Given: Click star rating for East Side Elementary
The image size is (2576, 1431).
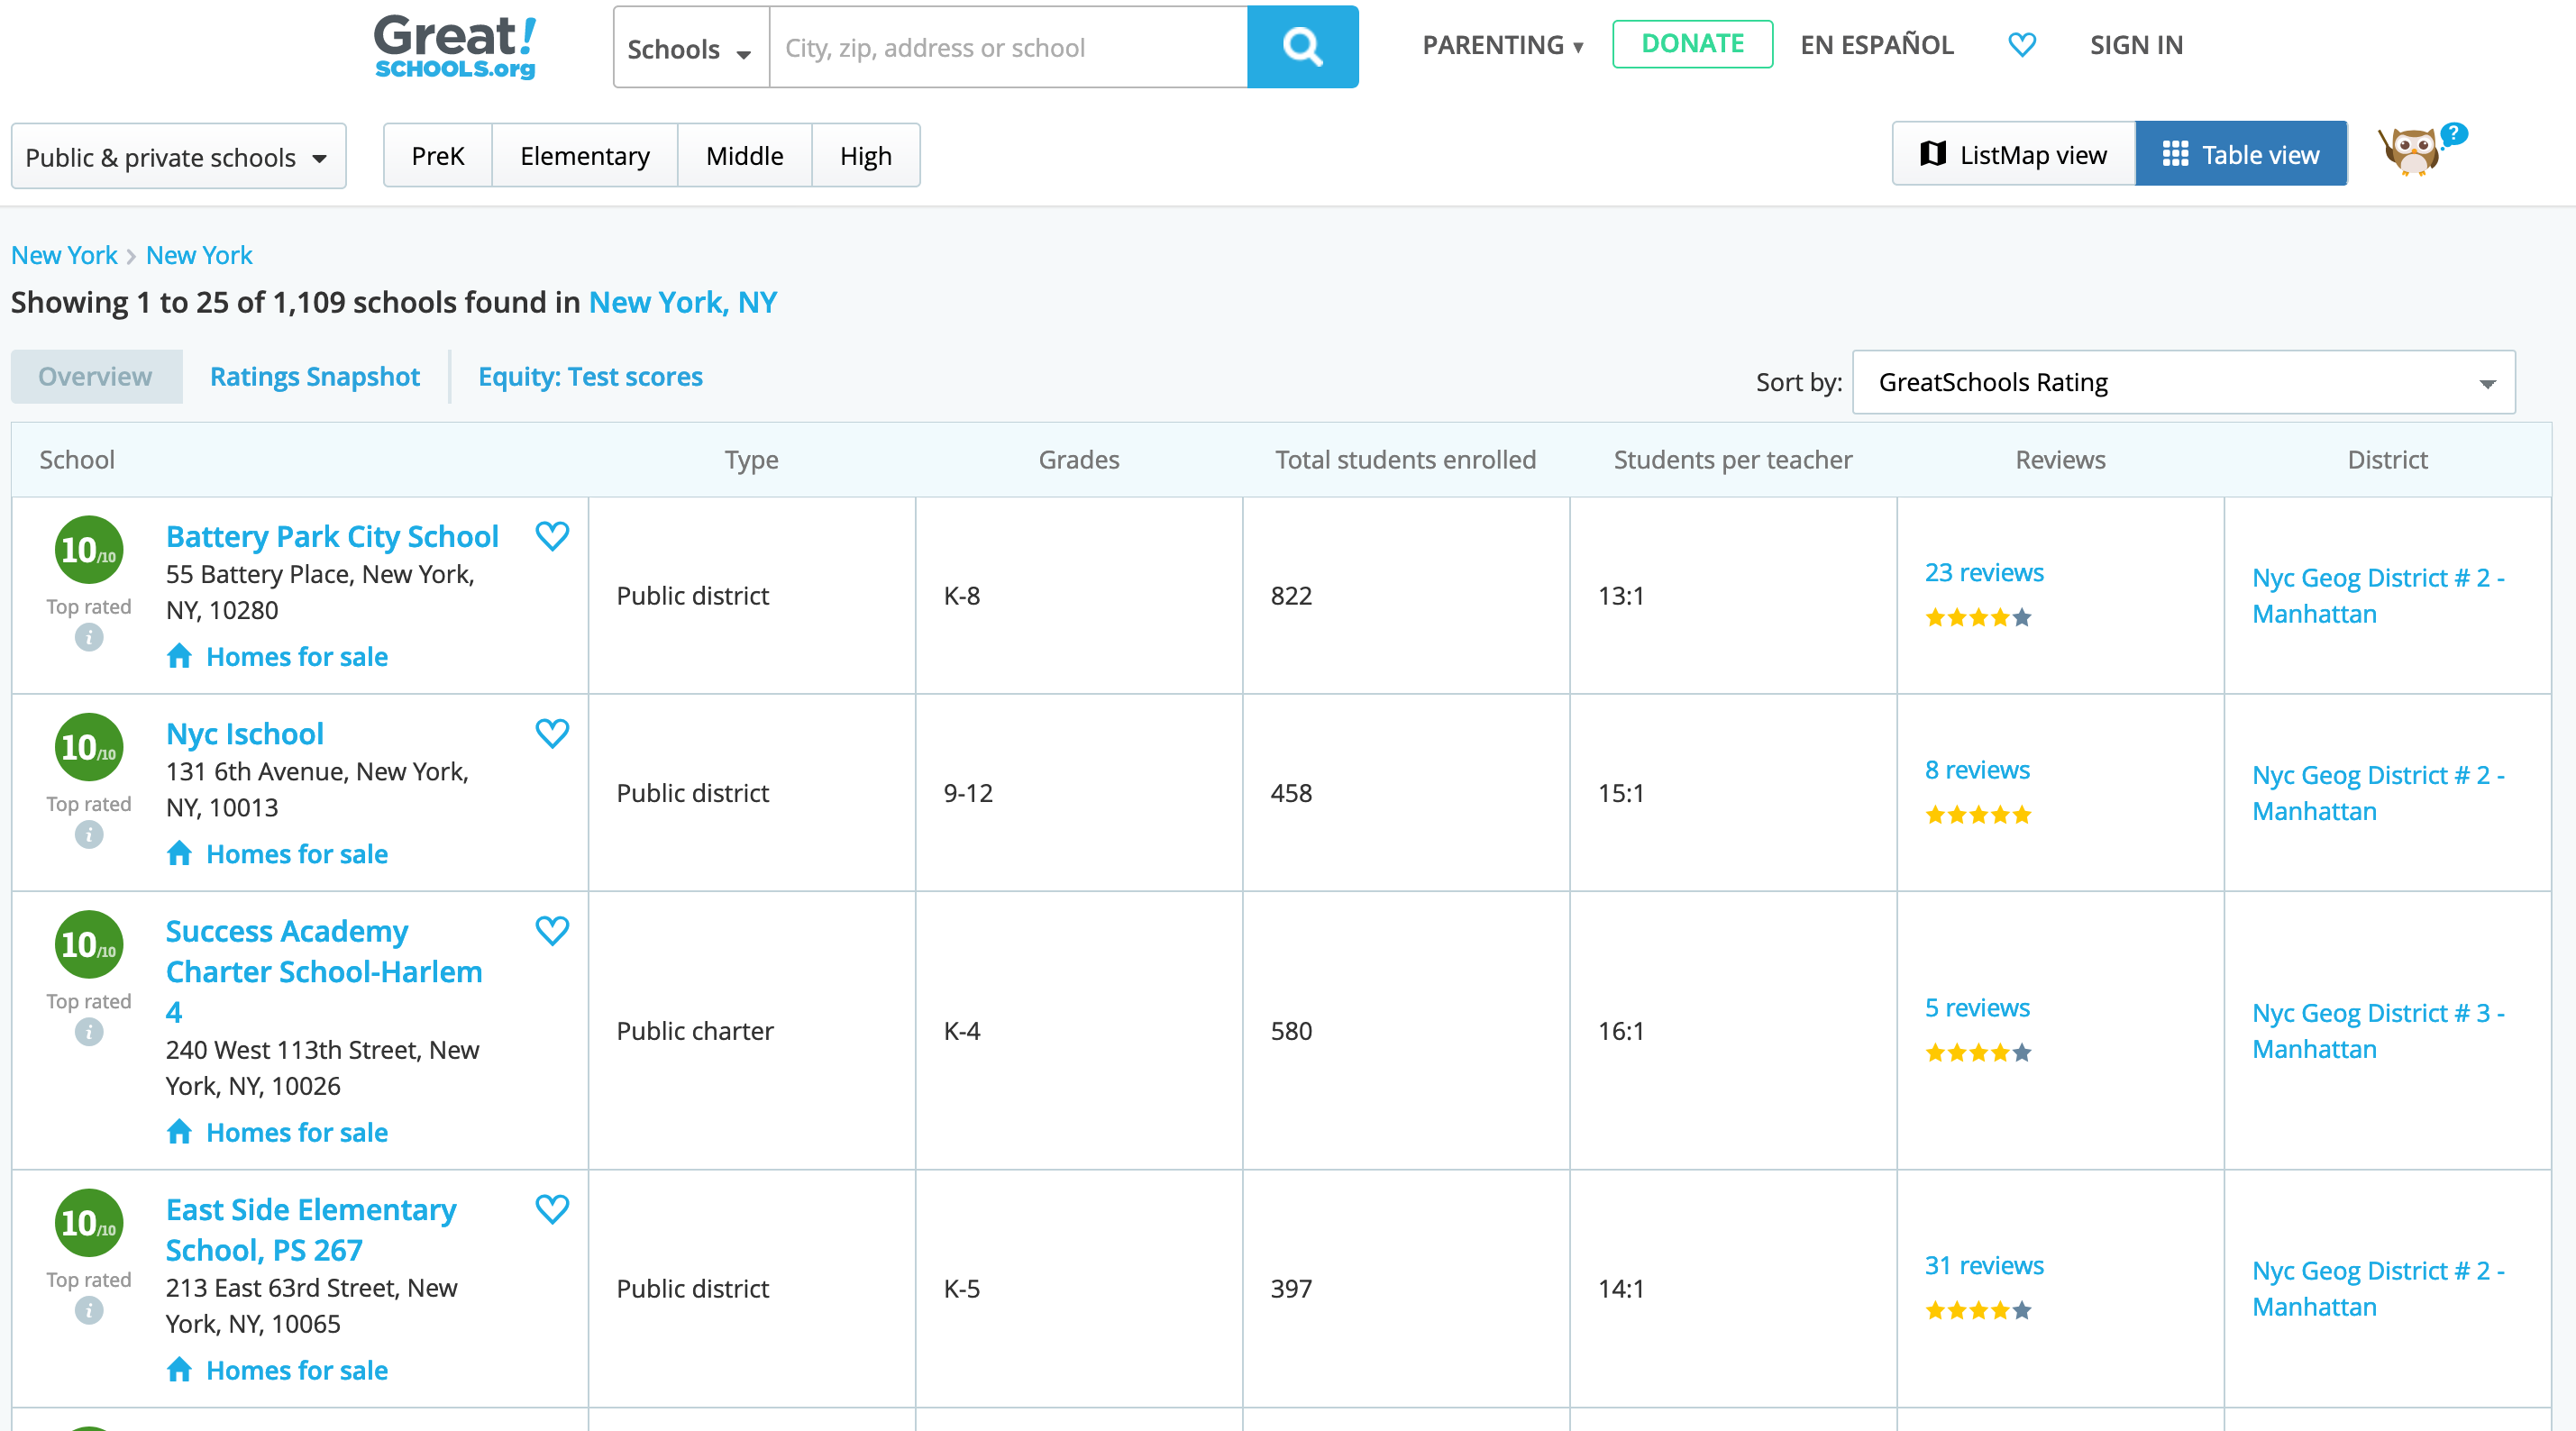Looking at the screenshot, I should click(x=1978, y=1310).
